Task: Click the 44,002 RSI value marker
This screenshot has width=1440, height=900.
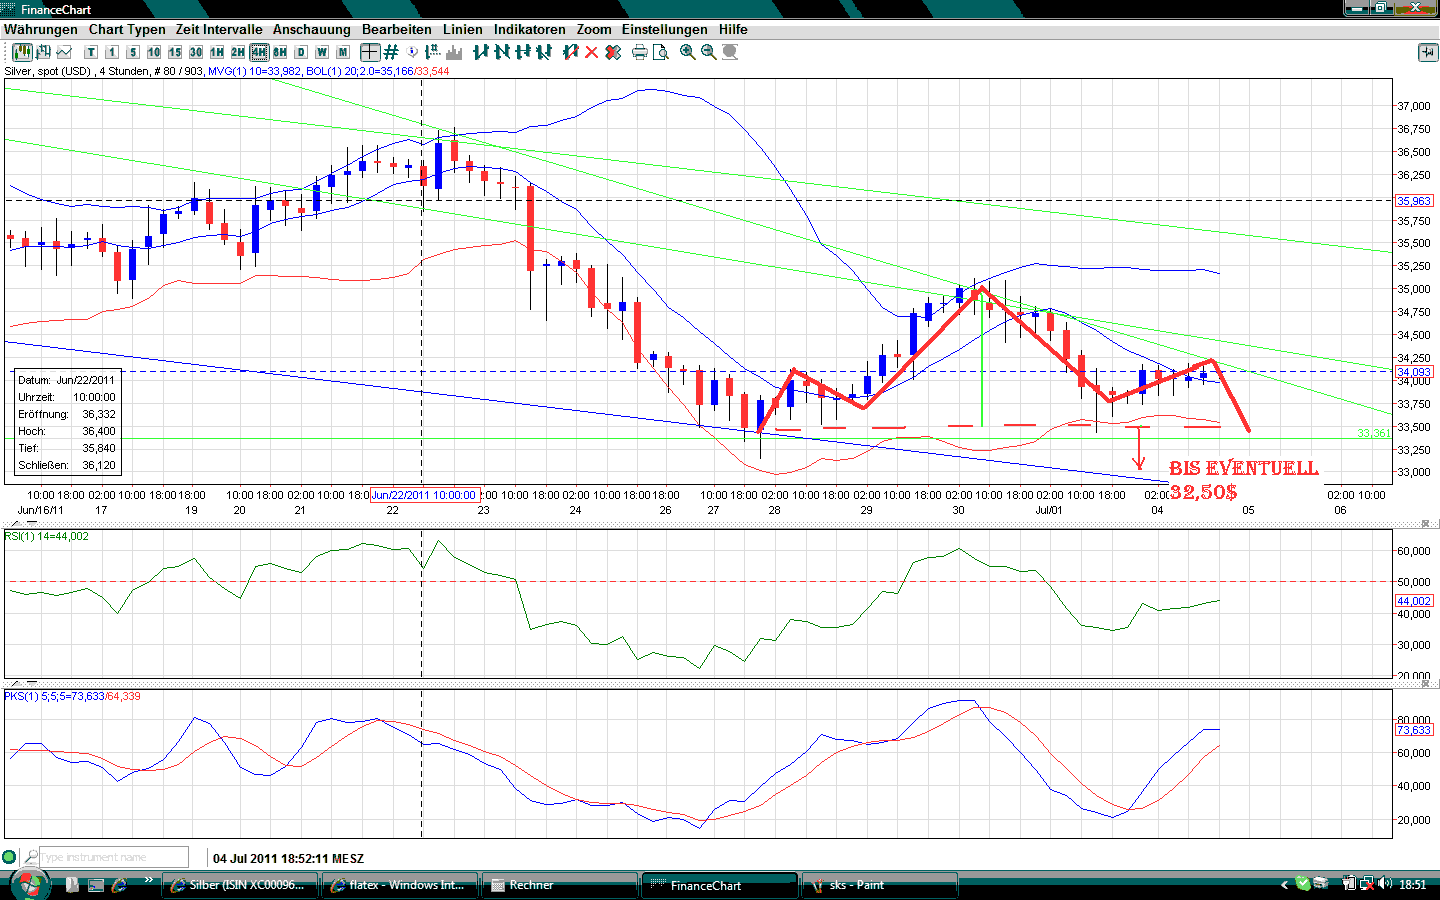Action: (1414, 601)
